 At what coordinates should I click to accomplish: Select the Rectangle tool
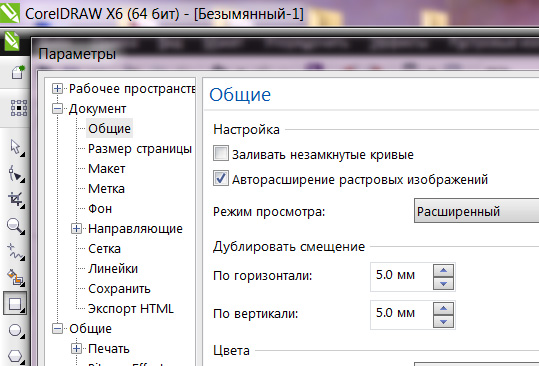coord(15,303)
